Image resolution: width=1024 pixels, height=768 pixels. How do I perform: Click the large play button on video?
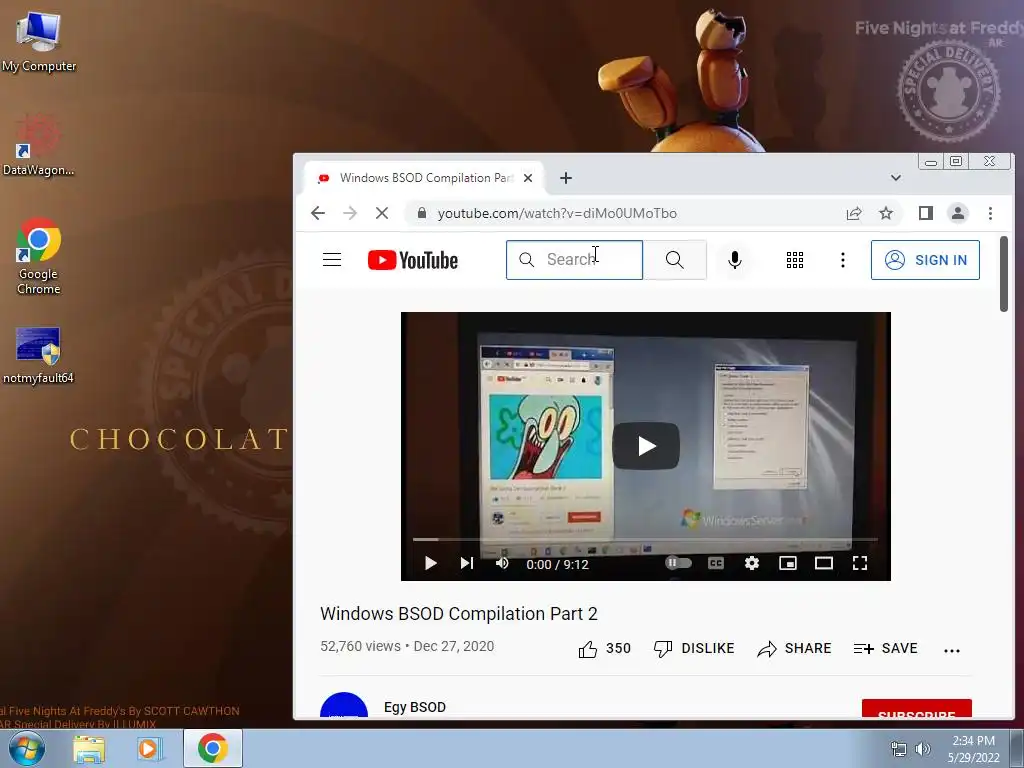coord(646,446)
